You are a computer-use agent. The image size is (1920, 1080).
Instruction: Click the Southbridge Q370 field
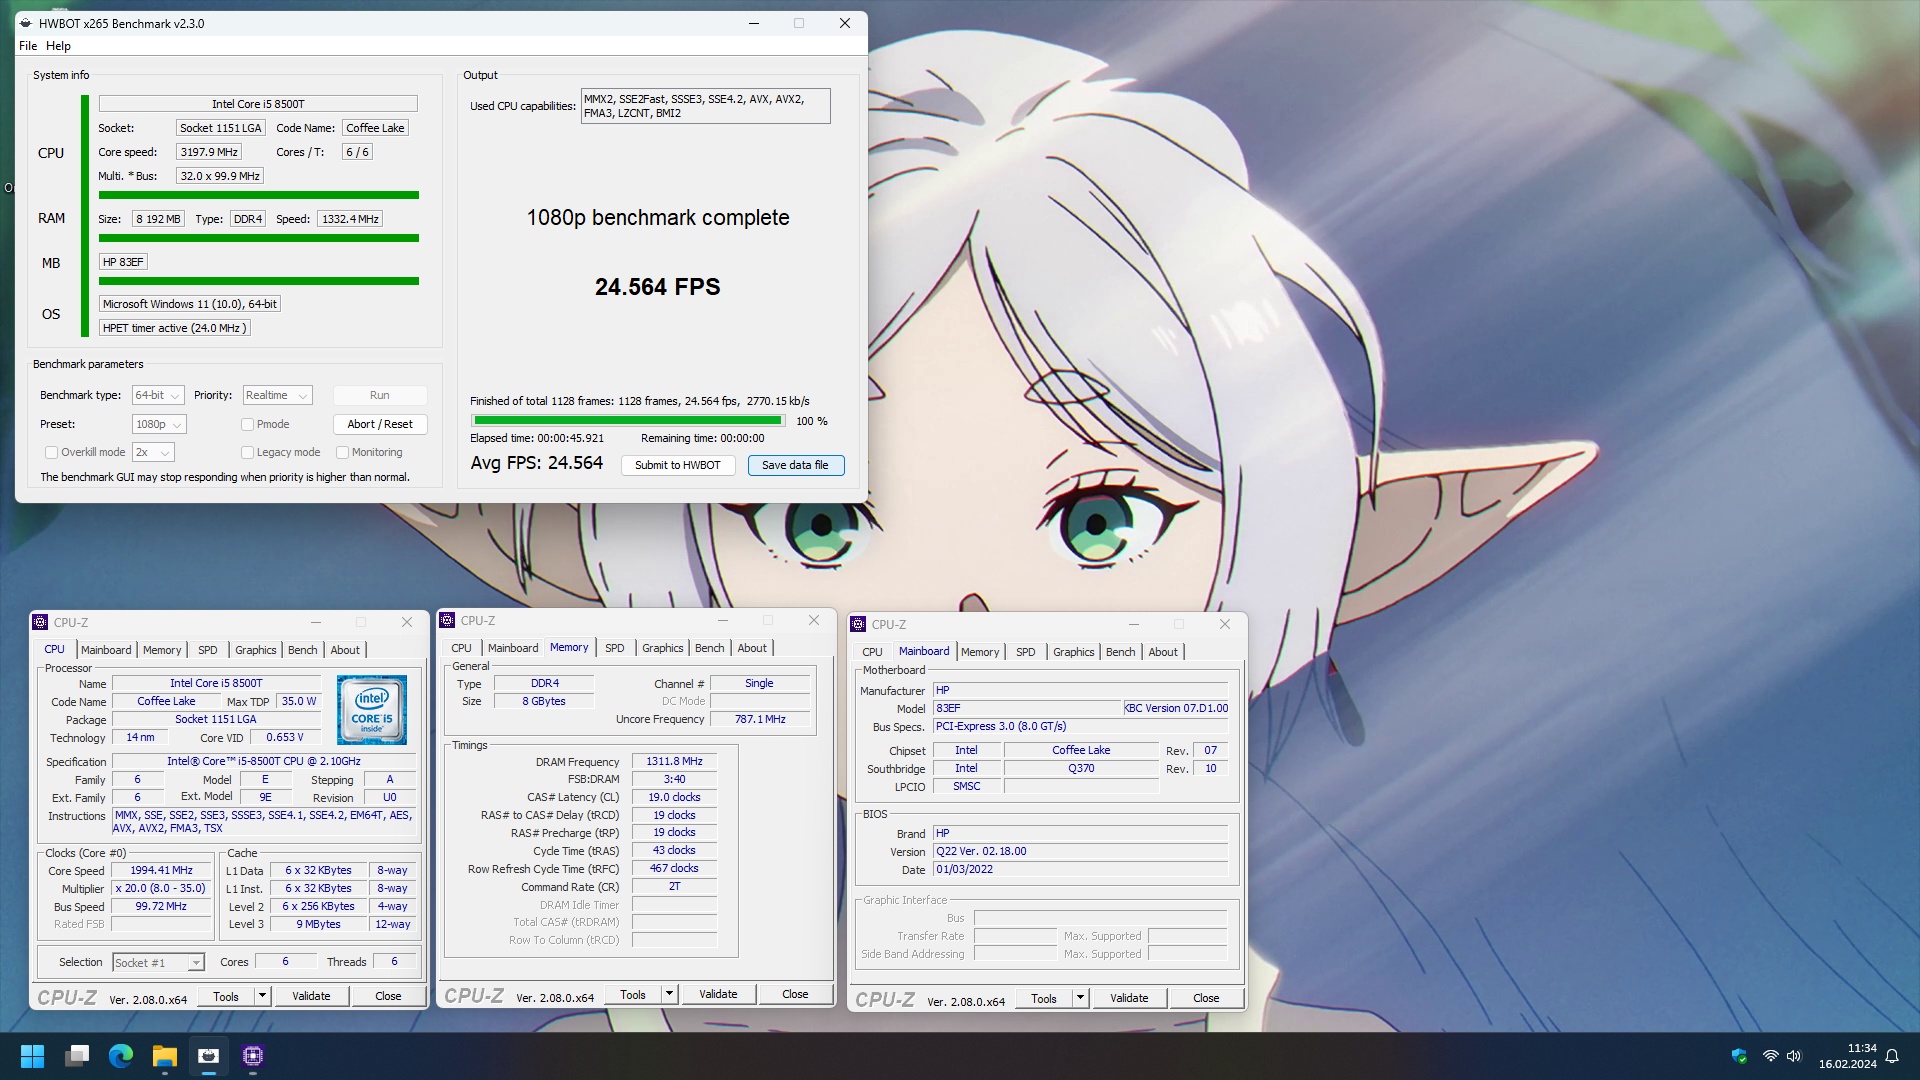pos(1081,769)
